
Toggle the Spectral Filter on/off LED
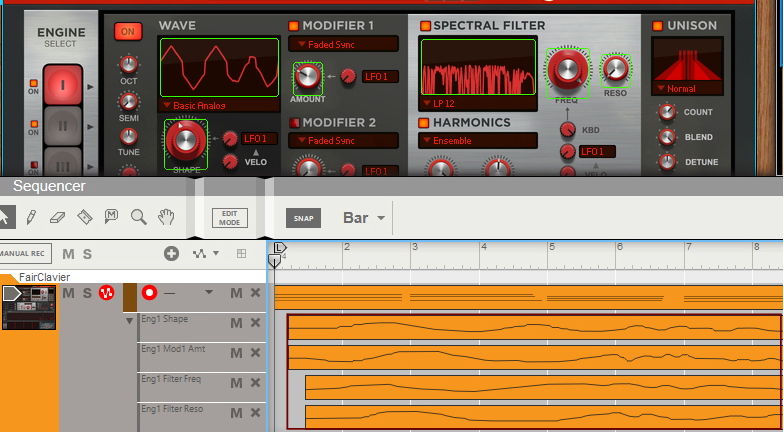pyautogui.click(x=424, y=25)
